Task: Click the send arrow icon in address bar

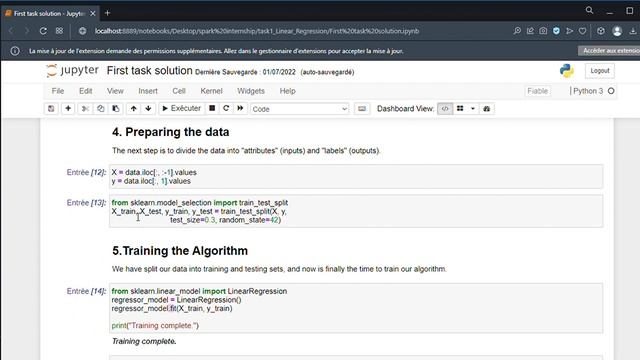Action: pos(569,31)
